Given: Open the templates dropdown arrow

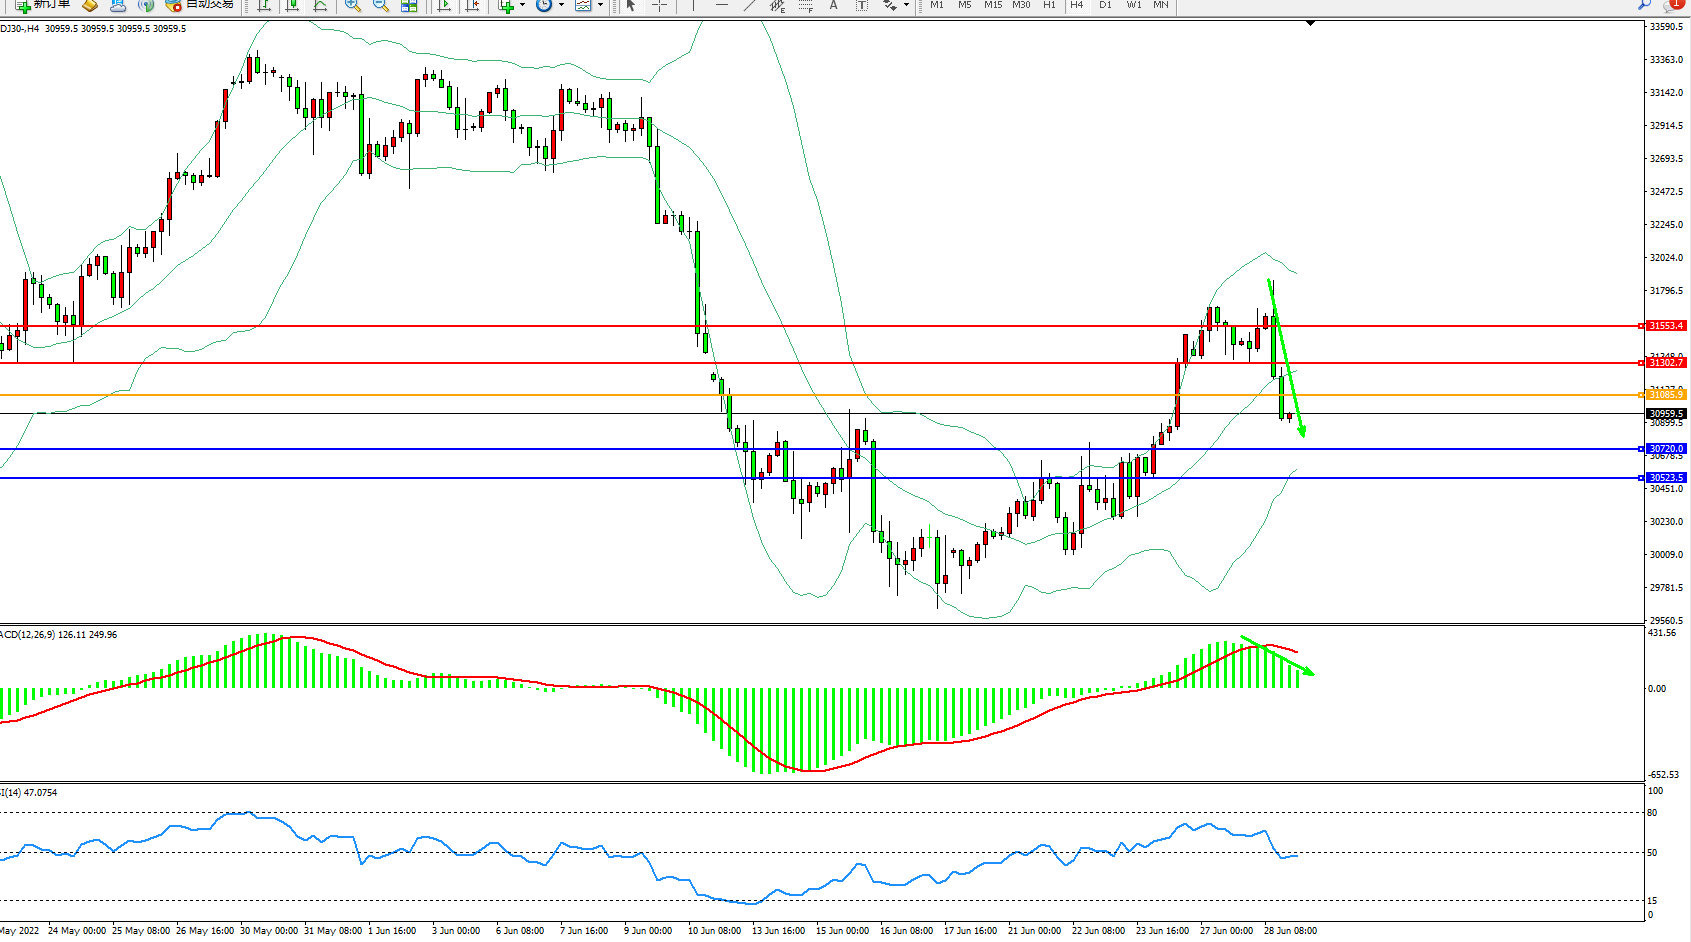Looking at the screenshot, I should point(600,5).
